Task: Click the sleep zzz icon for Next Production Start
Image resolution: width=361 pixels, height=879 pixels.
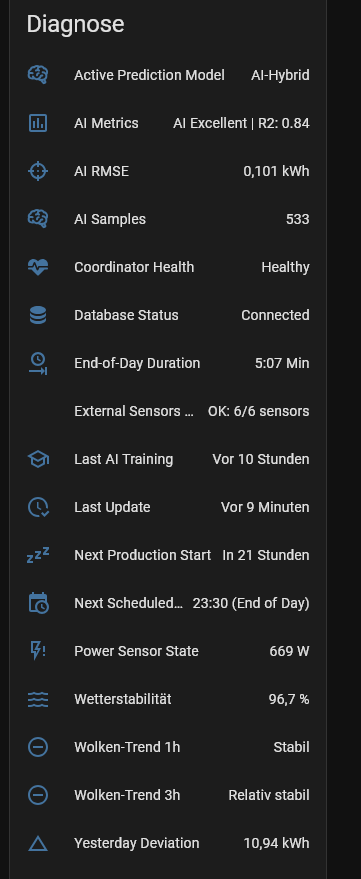Action: click(x=38, y=555)
